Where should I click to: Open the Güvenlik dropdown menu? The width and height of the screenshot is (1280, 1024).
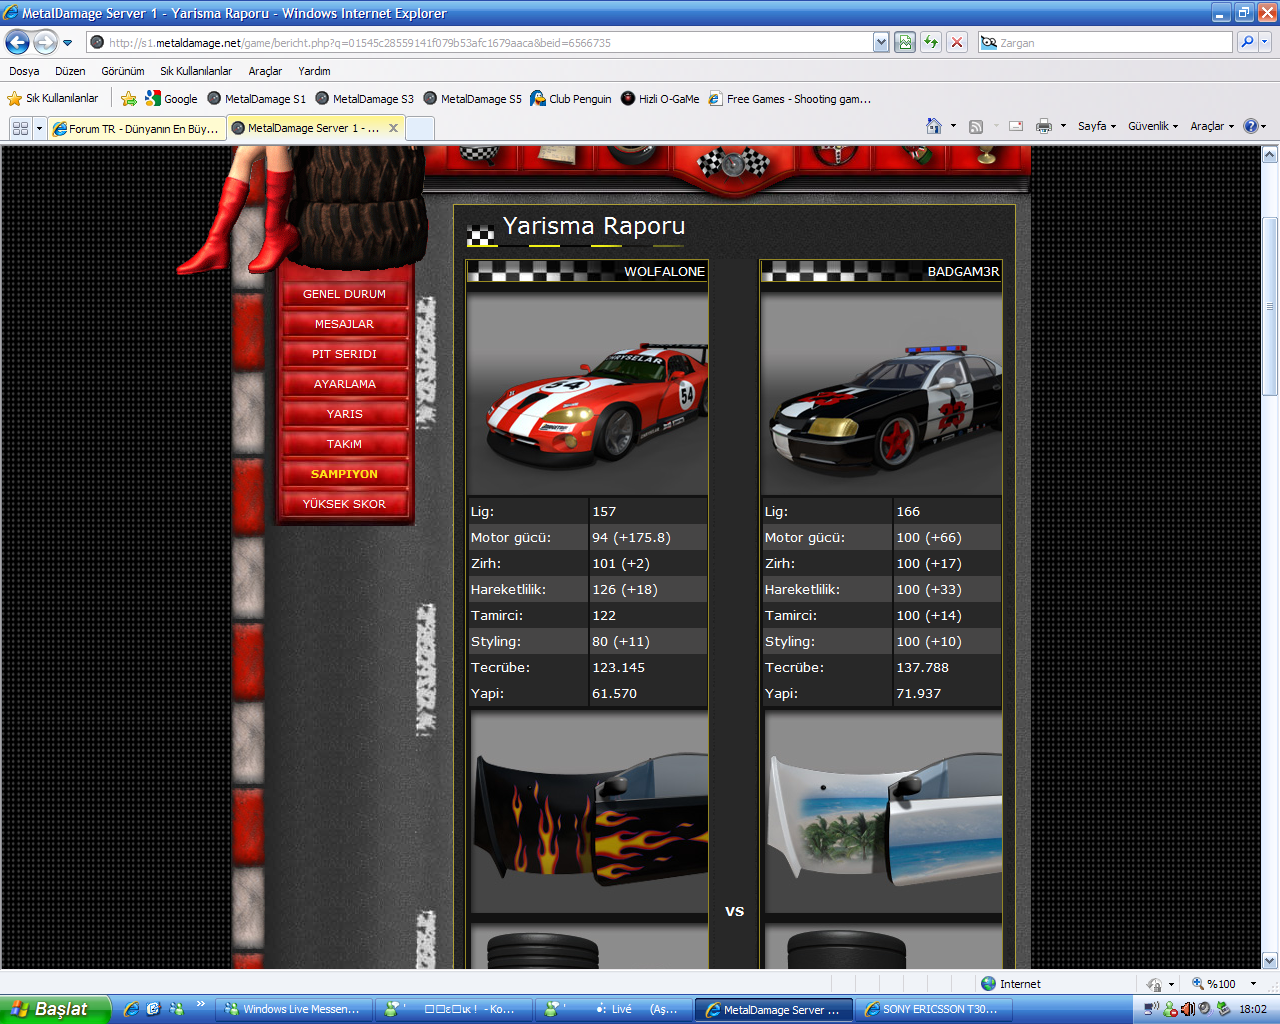tap(1153, 126)
